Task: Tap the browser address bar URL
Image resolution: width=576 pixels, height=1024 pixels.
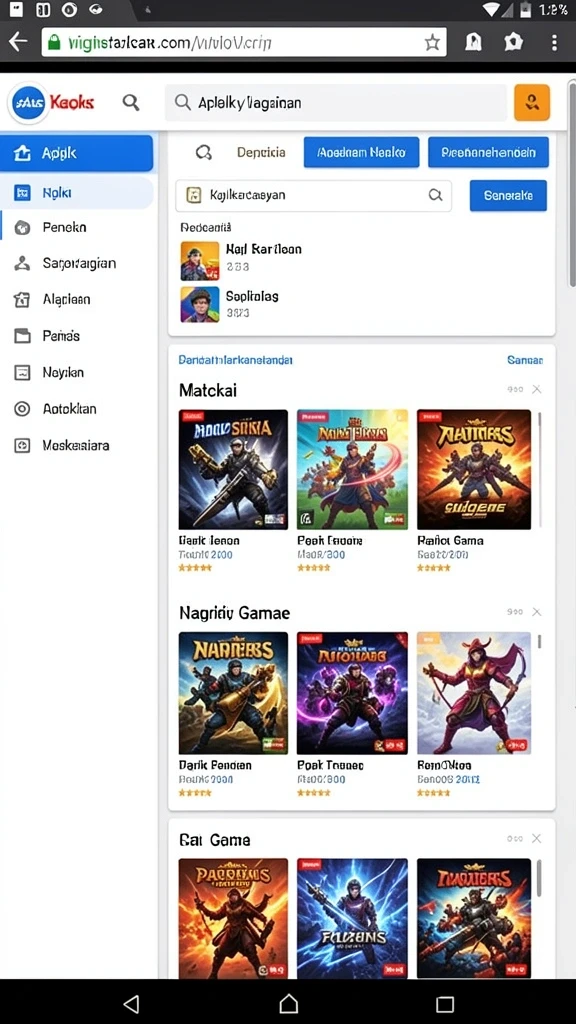Action: tap(244, 42)
